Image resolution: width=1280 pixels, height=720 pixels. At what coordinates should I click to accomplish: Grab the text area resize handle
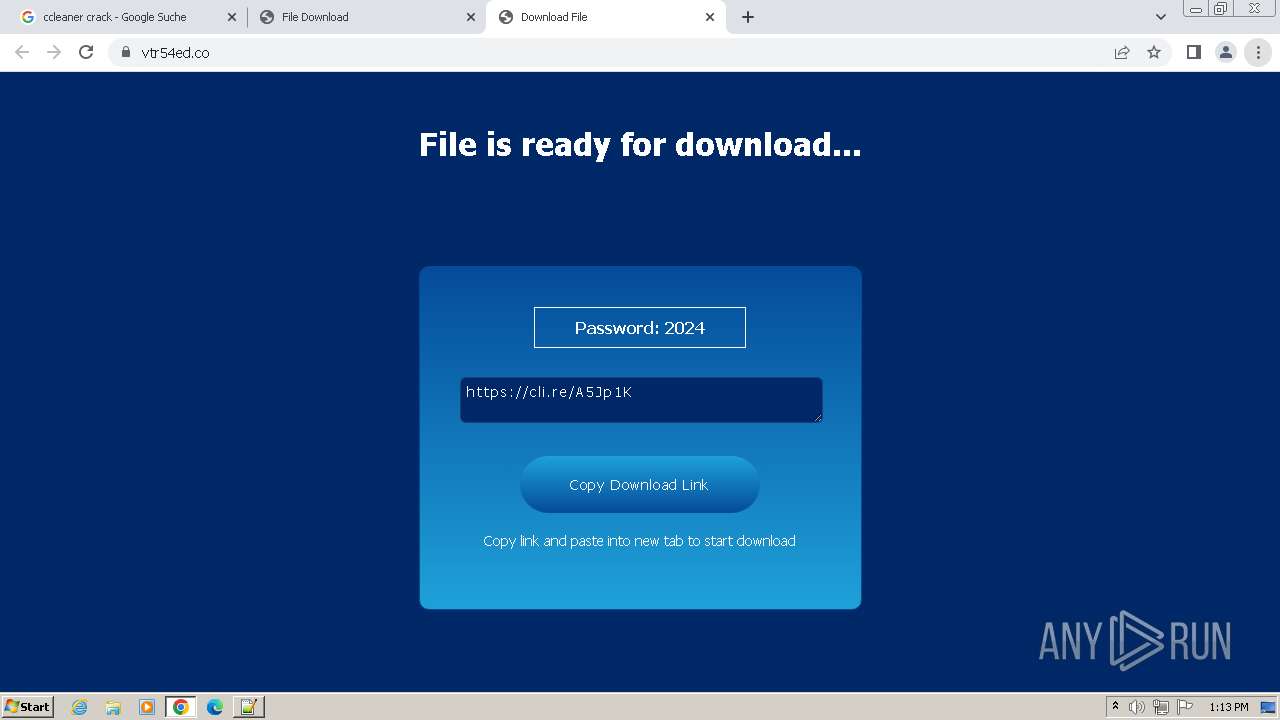[817, 417]
